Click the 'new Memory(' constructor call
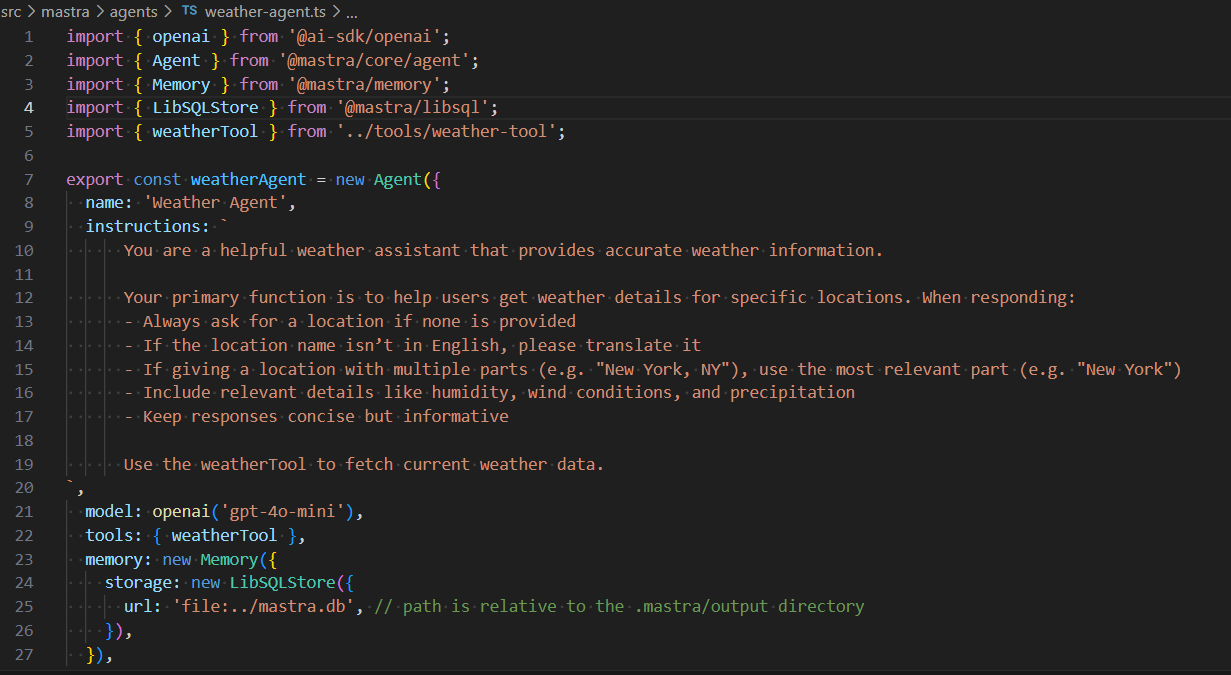 coord(215,559)
